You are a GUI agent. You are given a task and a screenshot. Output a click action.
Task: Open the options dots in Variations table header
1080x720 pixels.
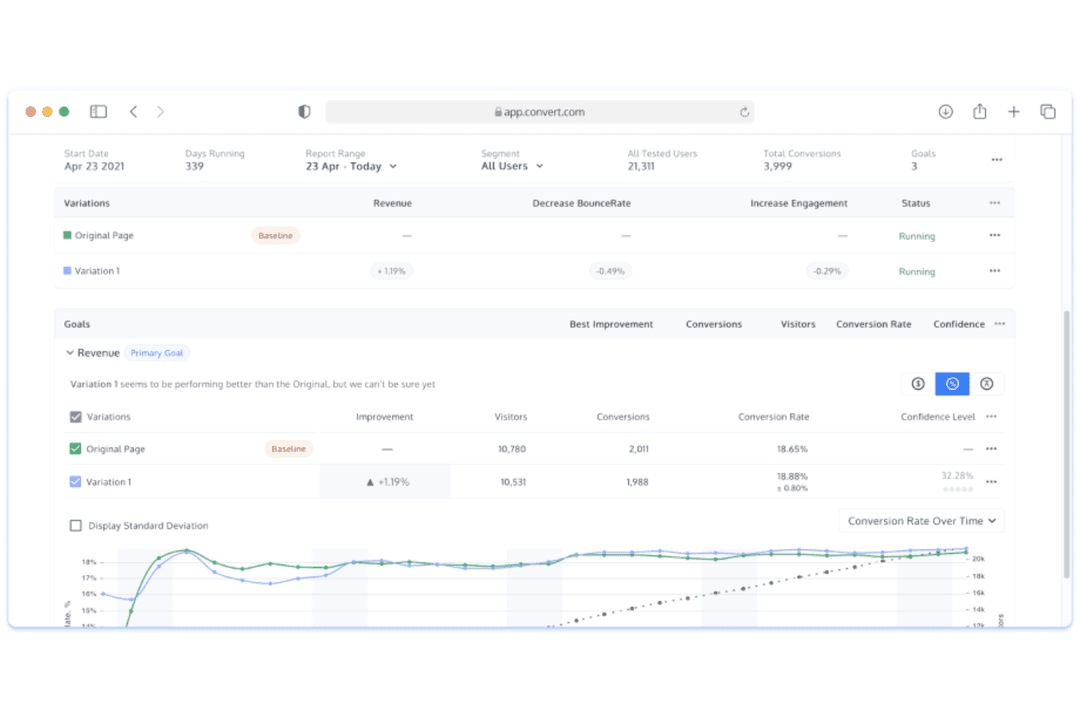(995, 203)
